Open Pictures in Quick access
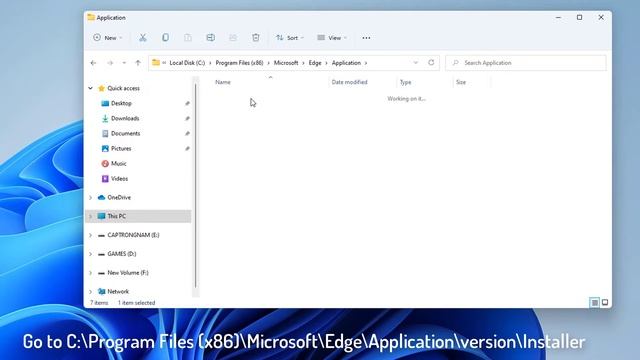The width and height of the screenshot is (640, 360). [121, 149]
